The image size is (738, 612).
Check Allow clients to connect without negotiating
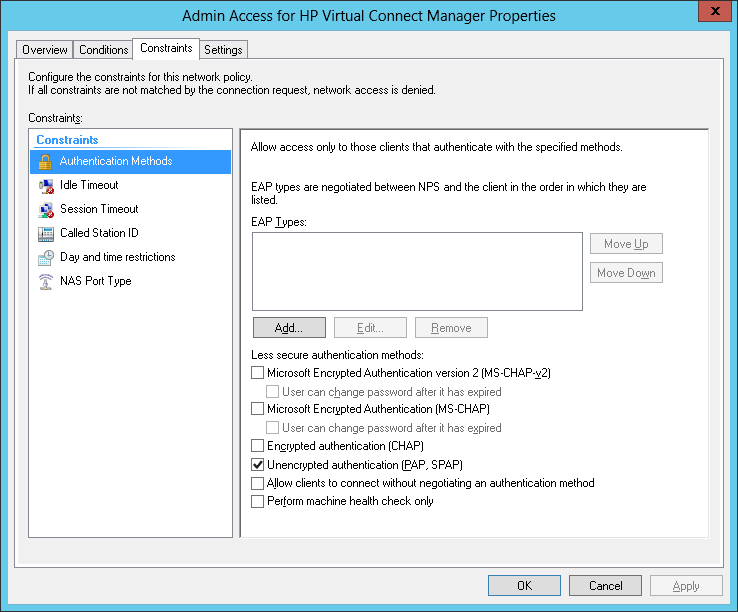pyautogui.click(x=258, y=483)
